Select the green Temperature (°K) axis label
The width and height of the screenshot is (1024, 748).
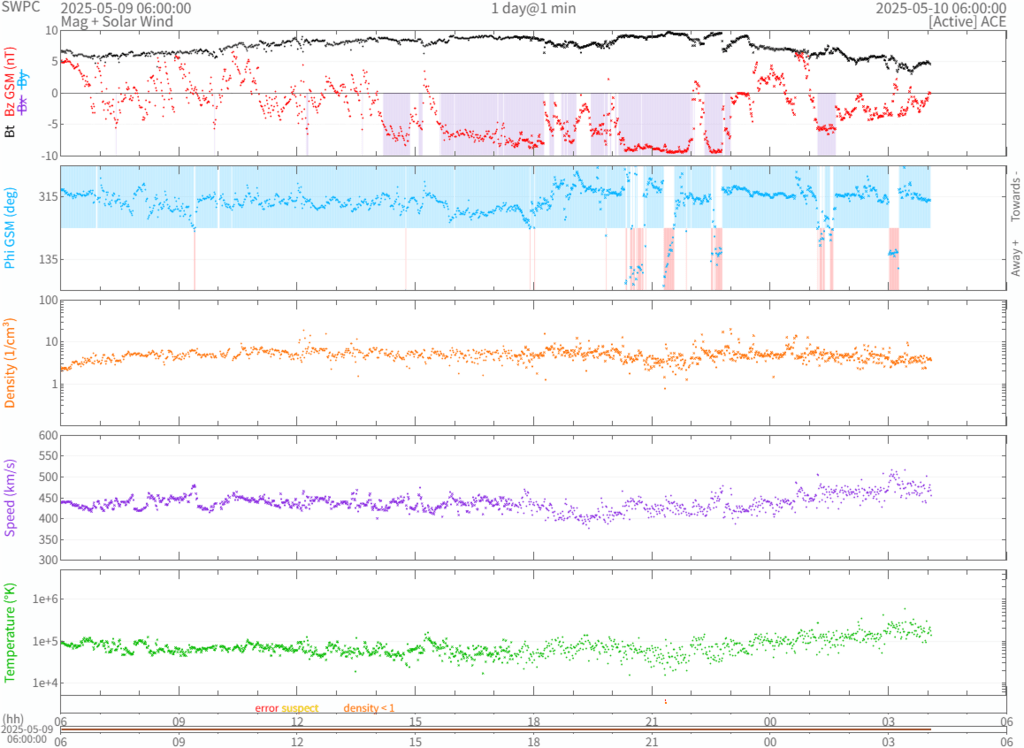pos(12,630)
